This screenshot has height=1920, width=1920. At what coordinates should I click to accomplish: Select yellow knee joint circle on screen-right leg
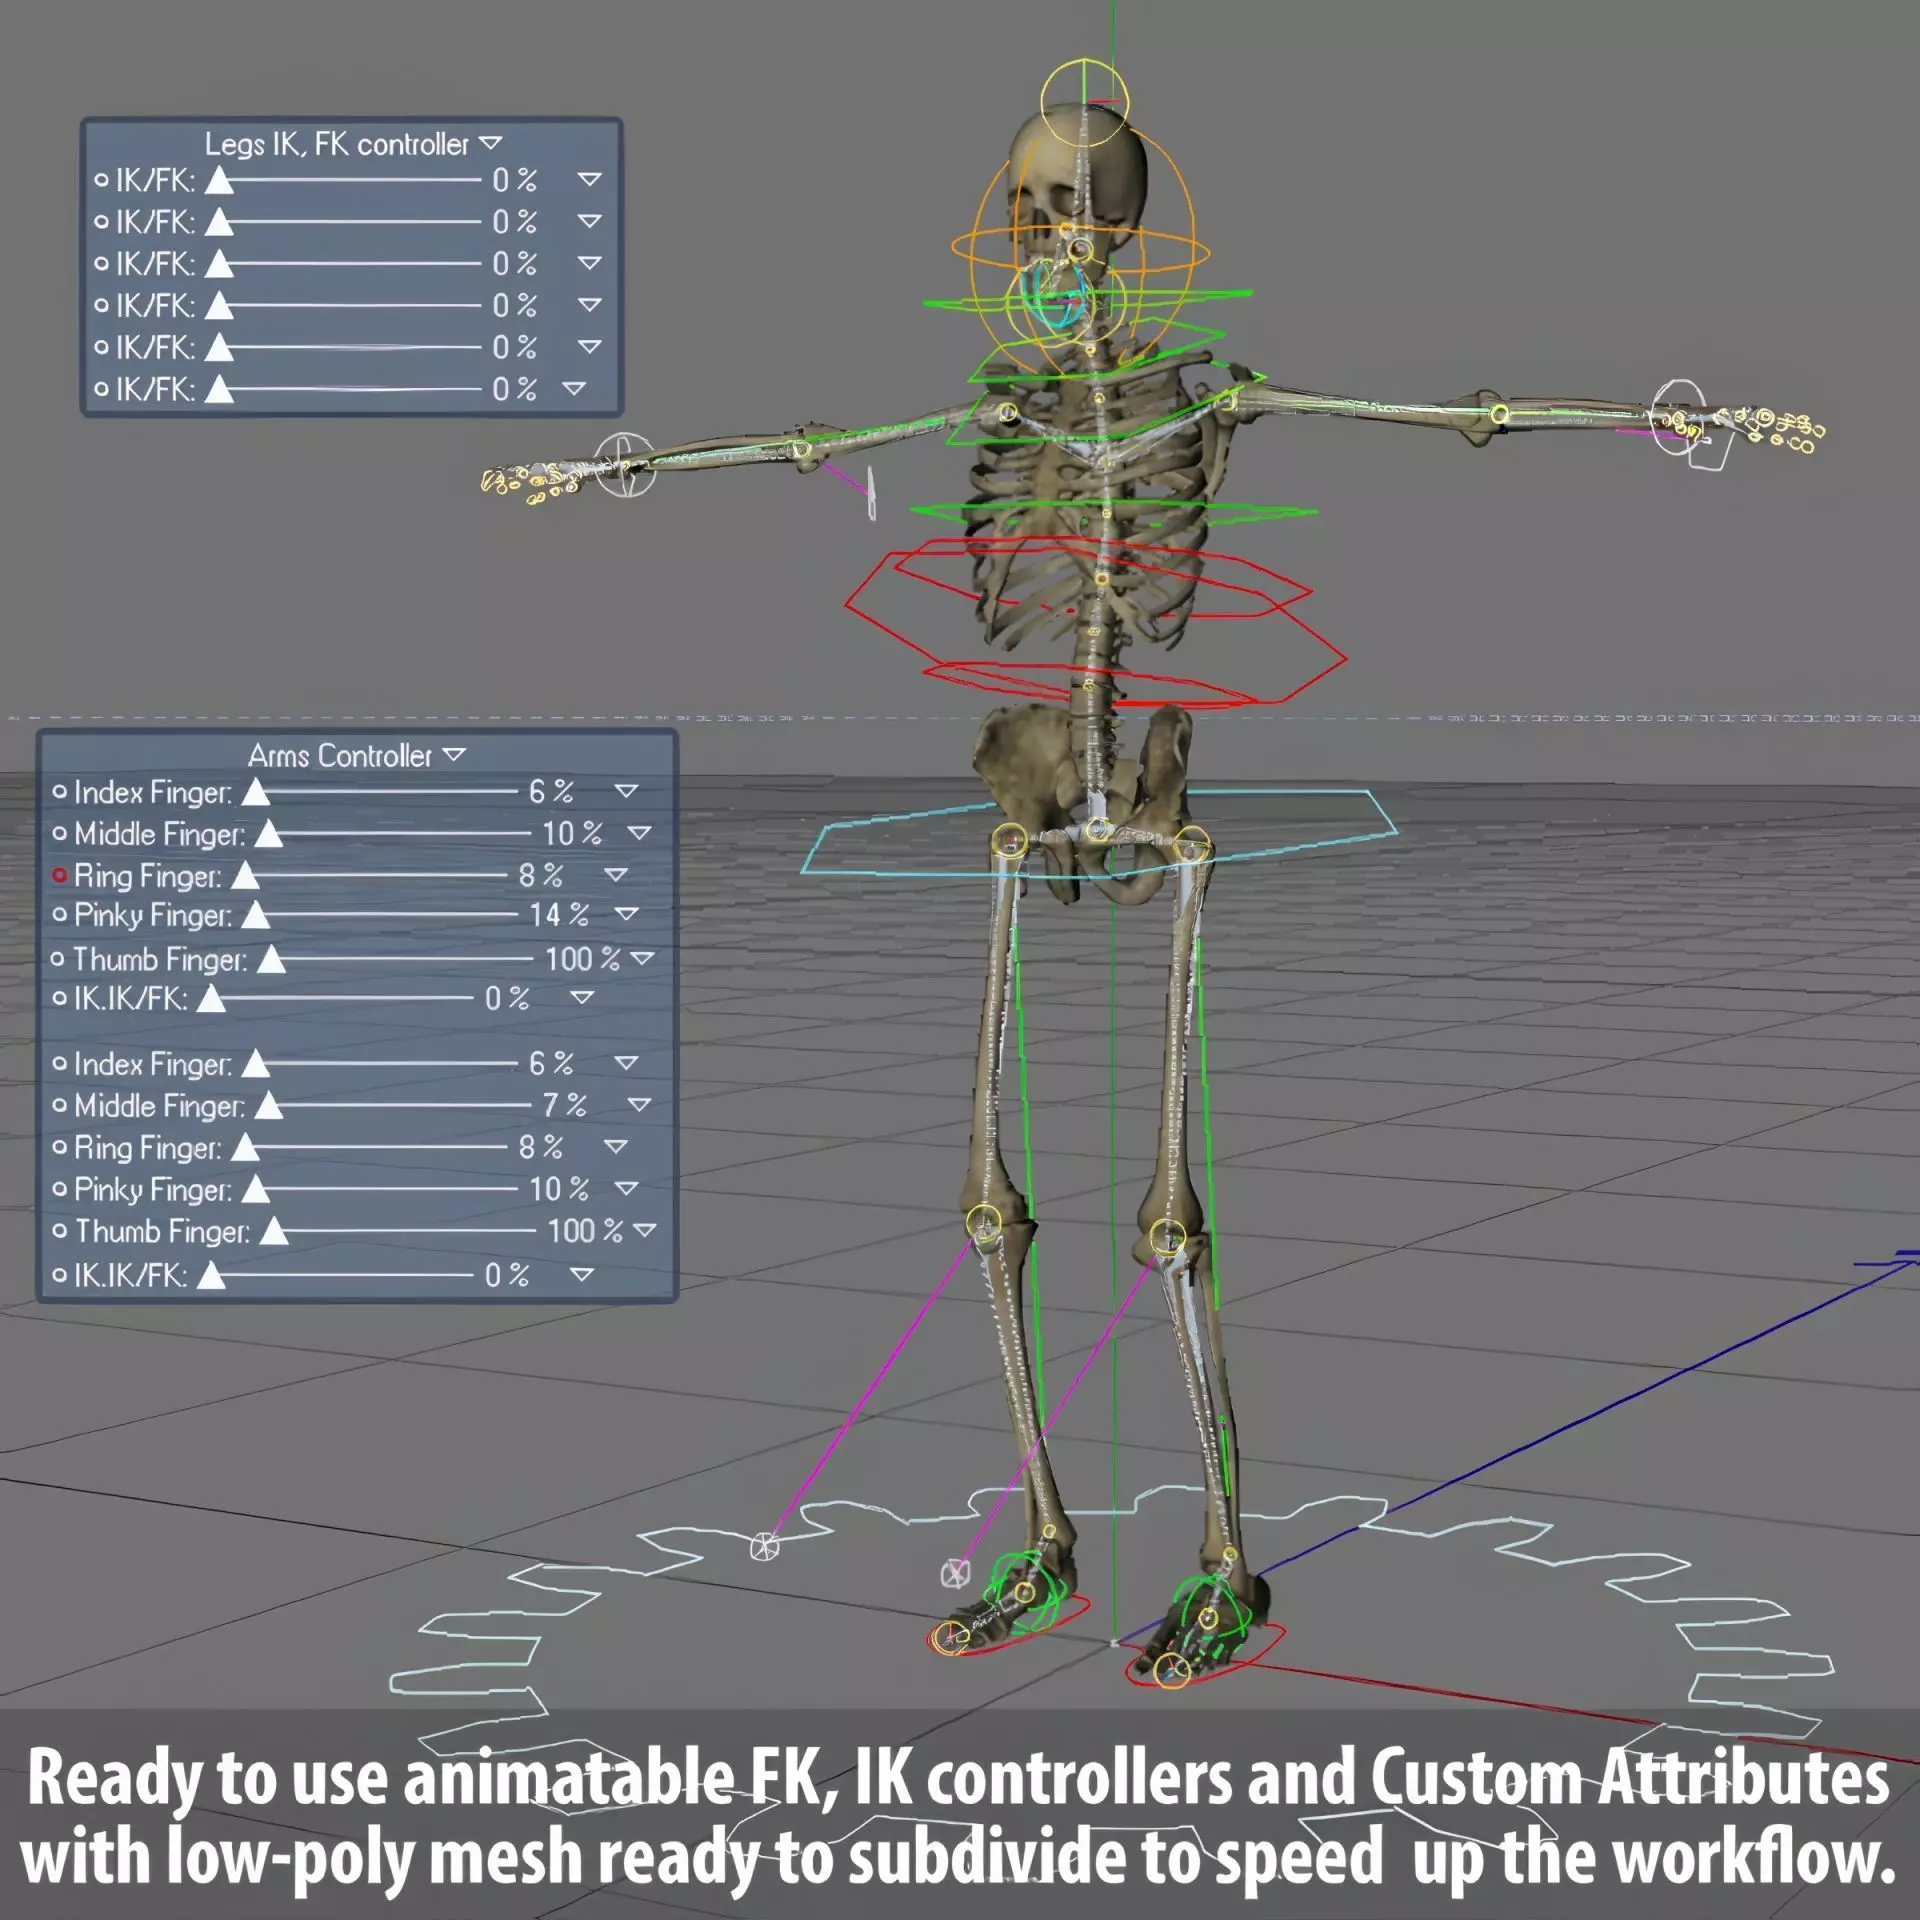tap(1167, 1237)
